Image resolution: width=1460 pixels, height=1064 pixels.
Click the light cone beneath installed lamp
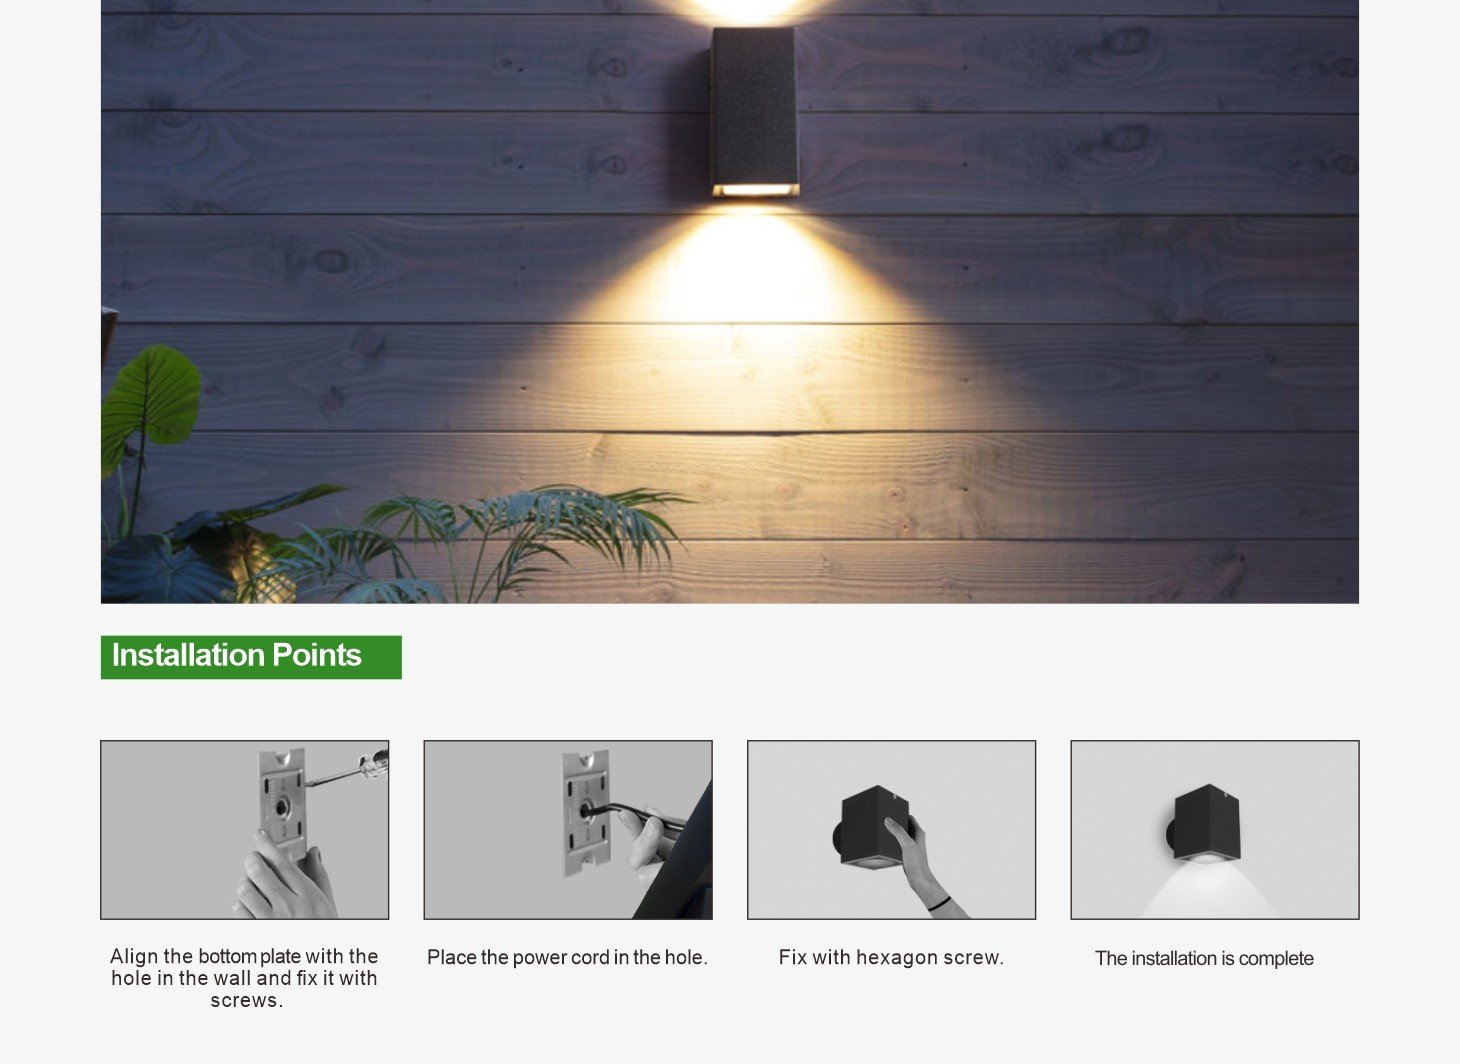pos(1208,890)
